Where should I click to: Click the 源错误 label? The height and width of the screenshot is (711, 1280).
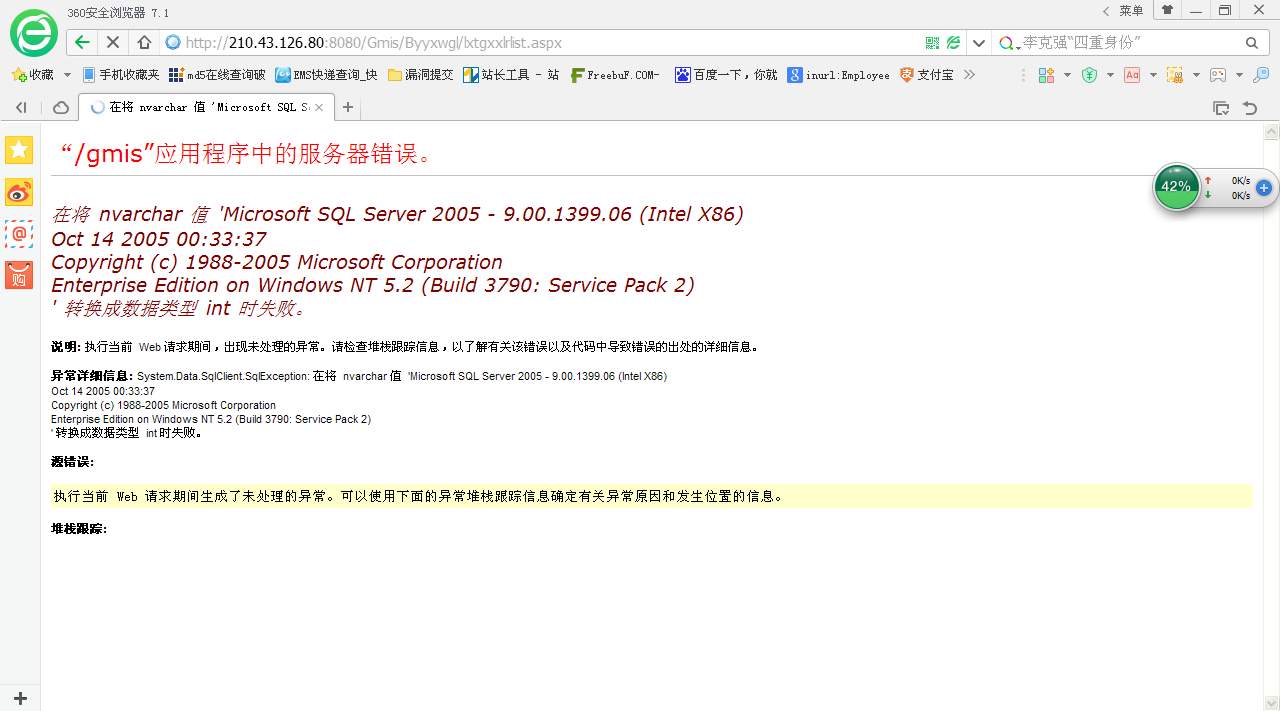pyautogui.click(x=72, y=461)
